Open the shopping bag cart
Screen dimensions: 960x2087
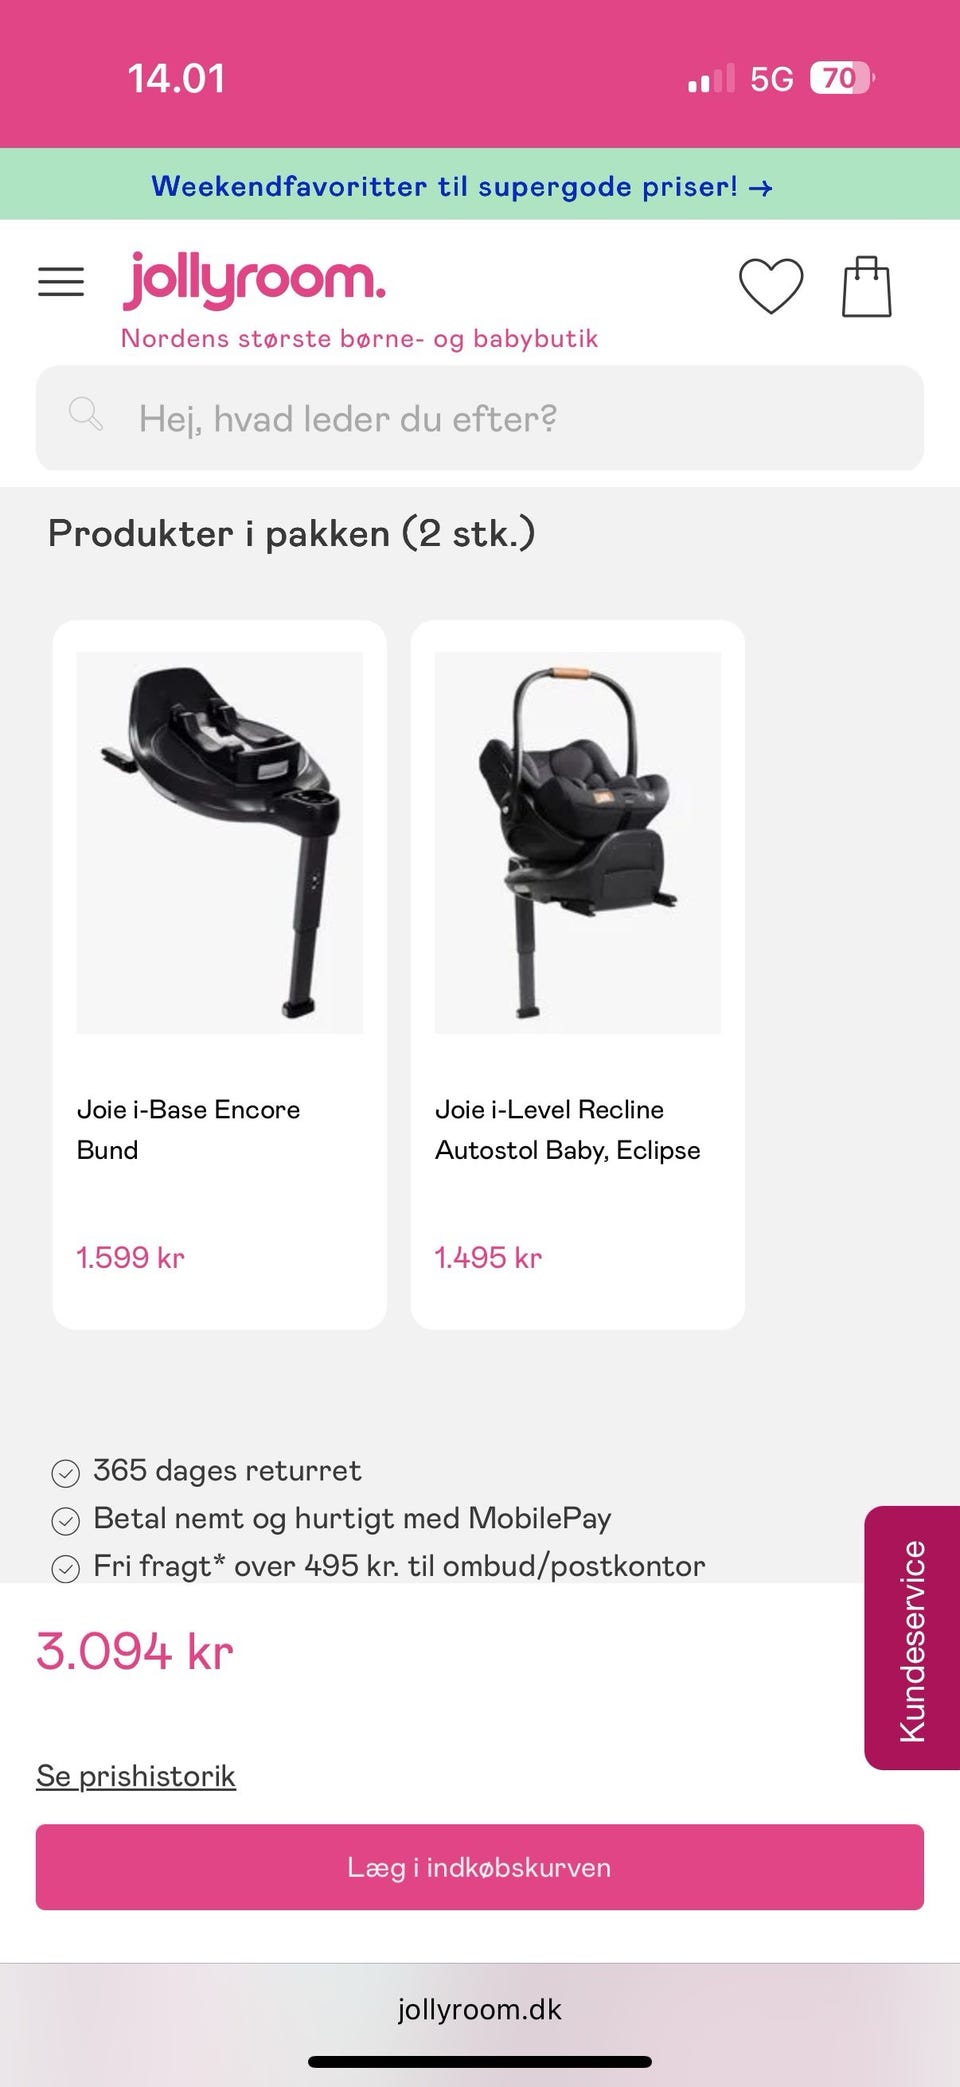click(866, 287)
